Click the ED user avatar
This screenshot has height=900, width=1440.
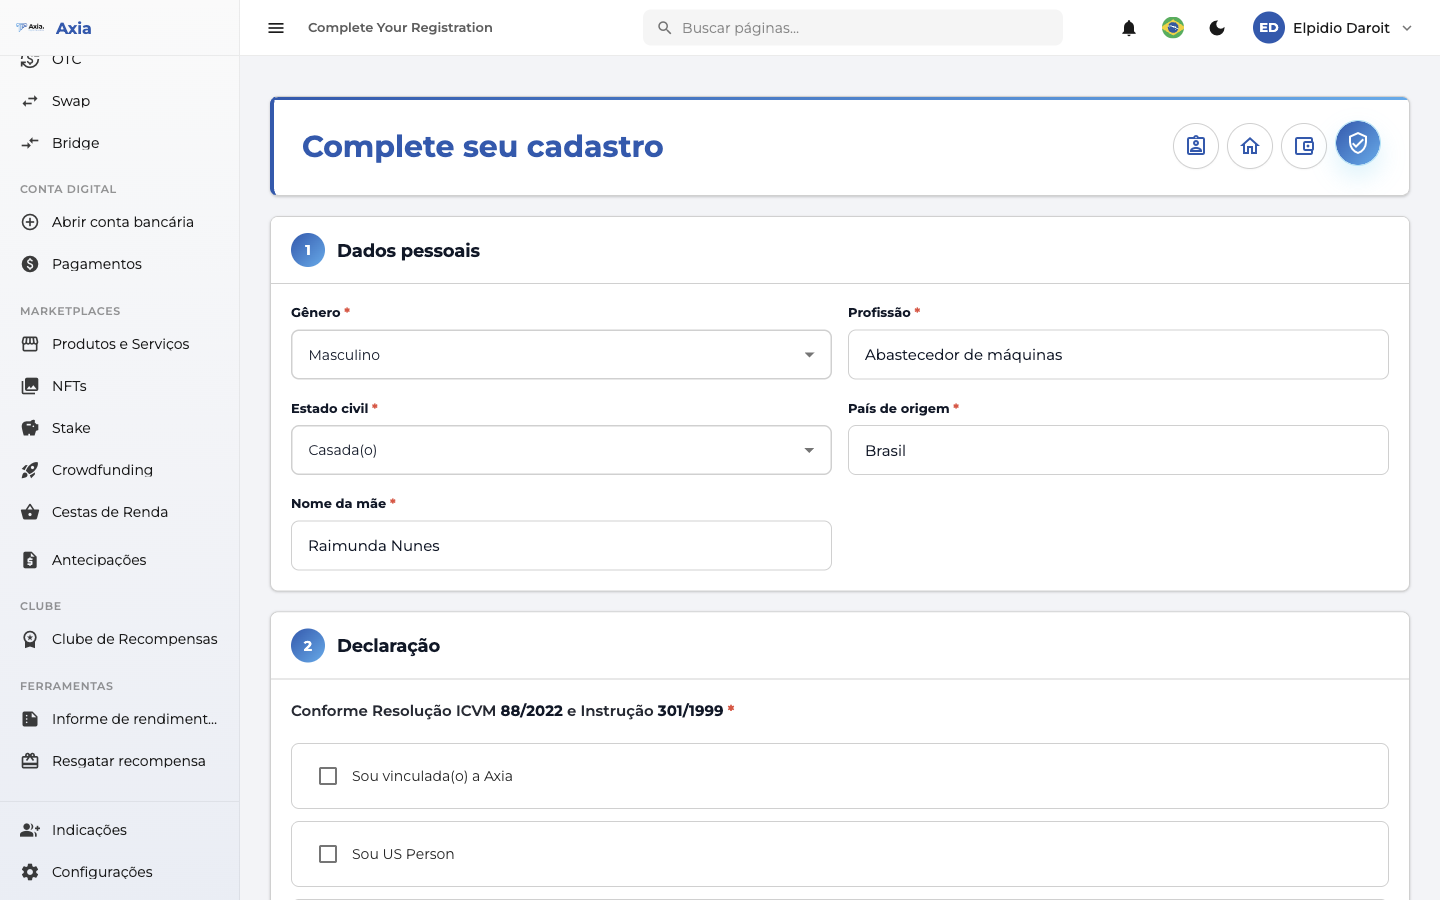click(1269, 28)
